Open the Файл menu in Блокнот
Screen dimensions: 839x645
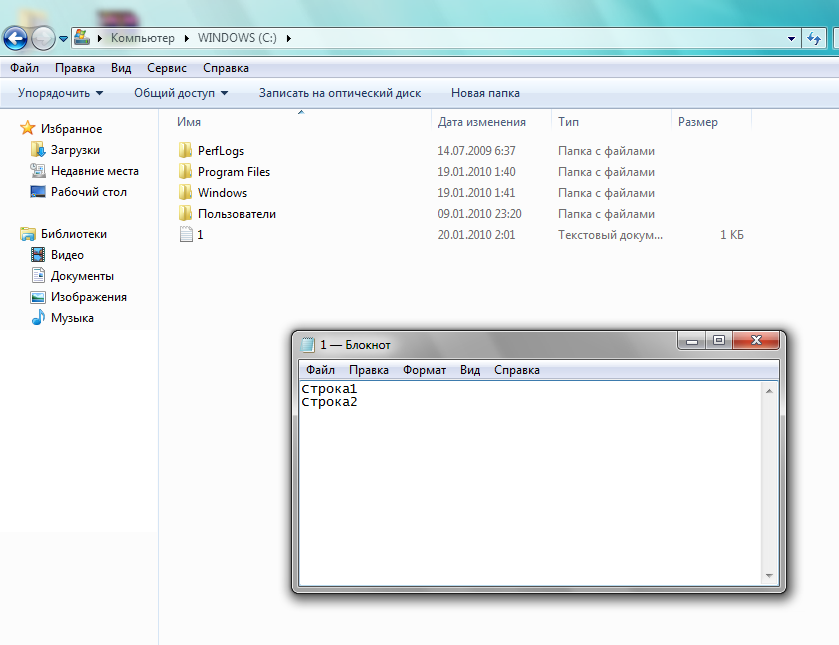click(321, 370)
